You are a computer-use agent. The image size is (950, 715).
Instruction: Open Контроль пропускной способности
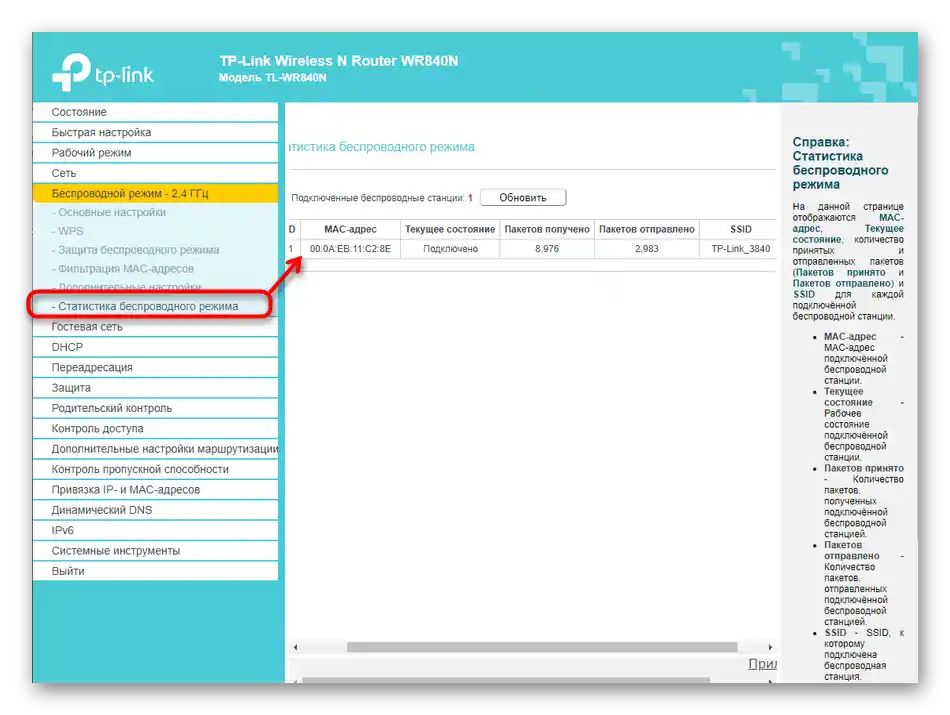(x=155, y=469)
